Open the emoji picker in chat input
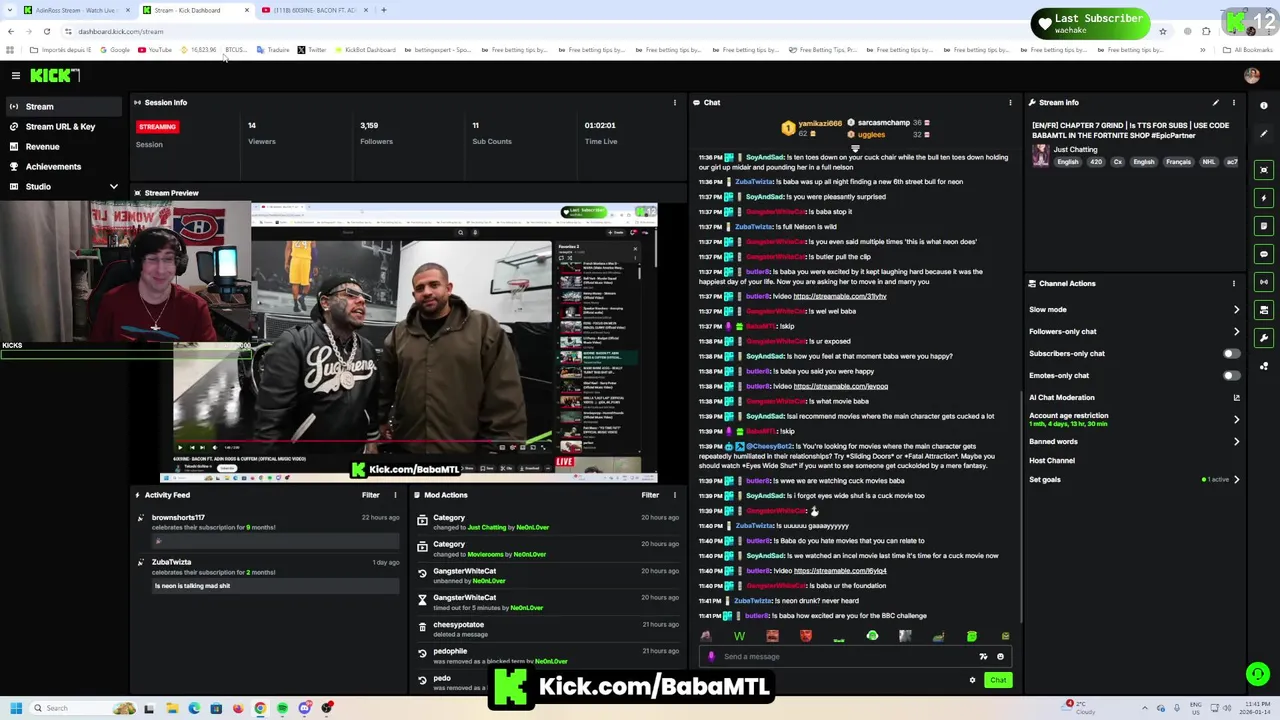Image resolution: width=1280 pixels, height=720 pixels. tap(1000, 656)
